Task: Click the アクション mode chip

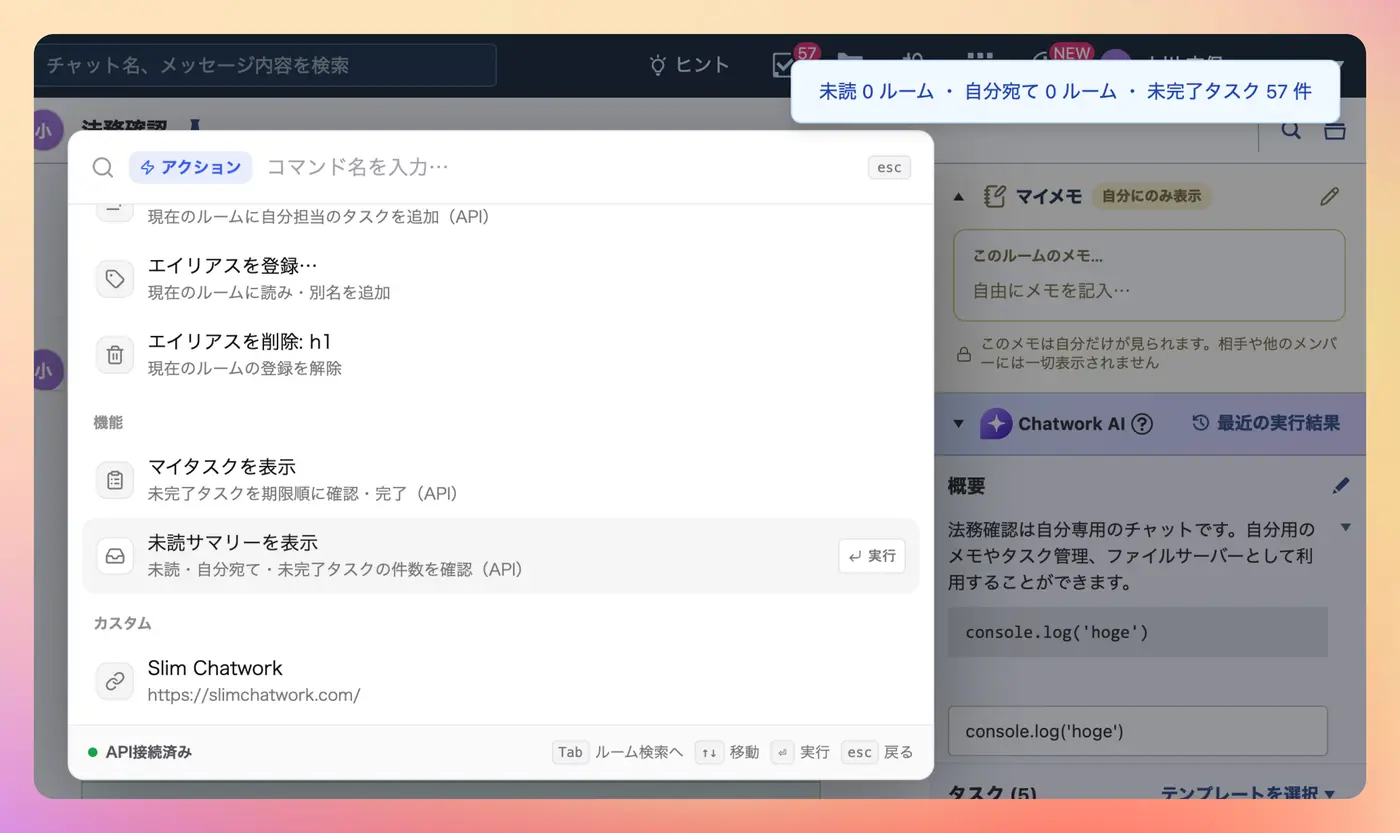Action: pyautogui.click(x=190, y=167)
